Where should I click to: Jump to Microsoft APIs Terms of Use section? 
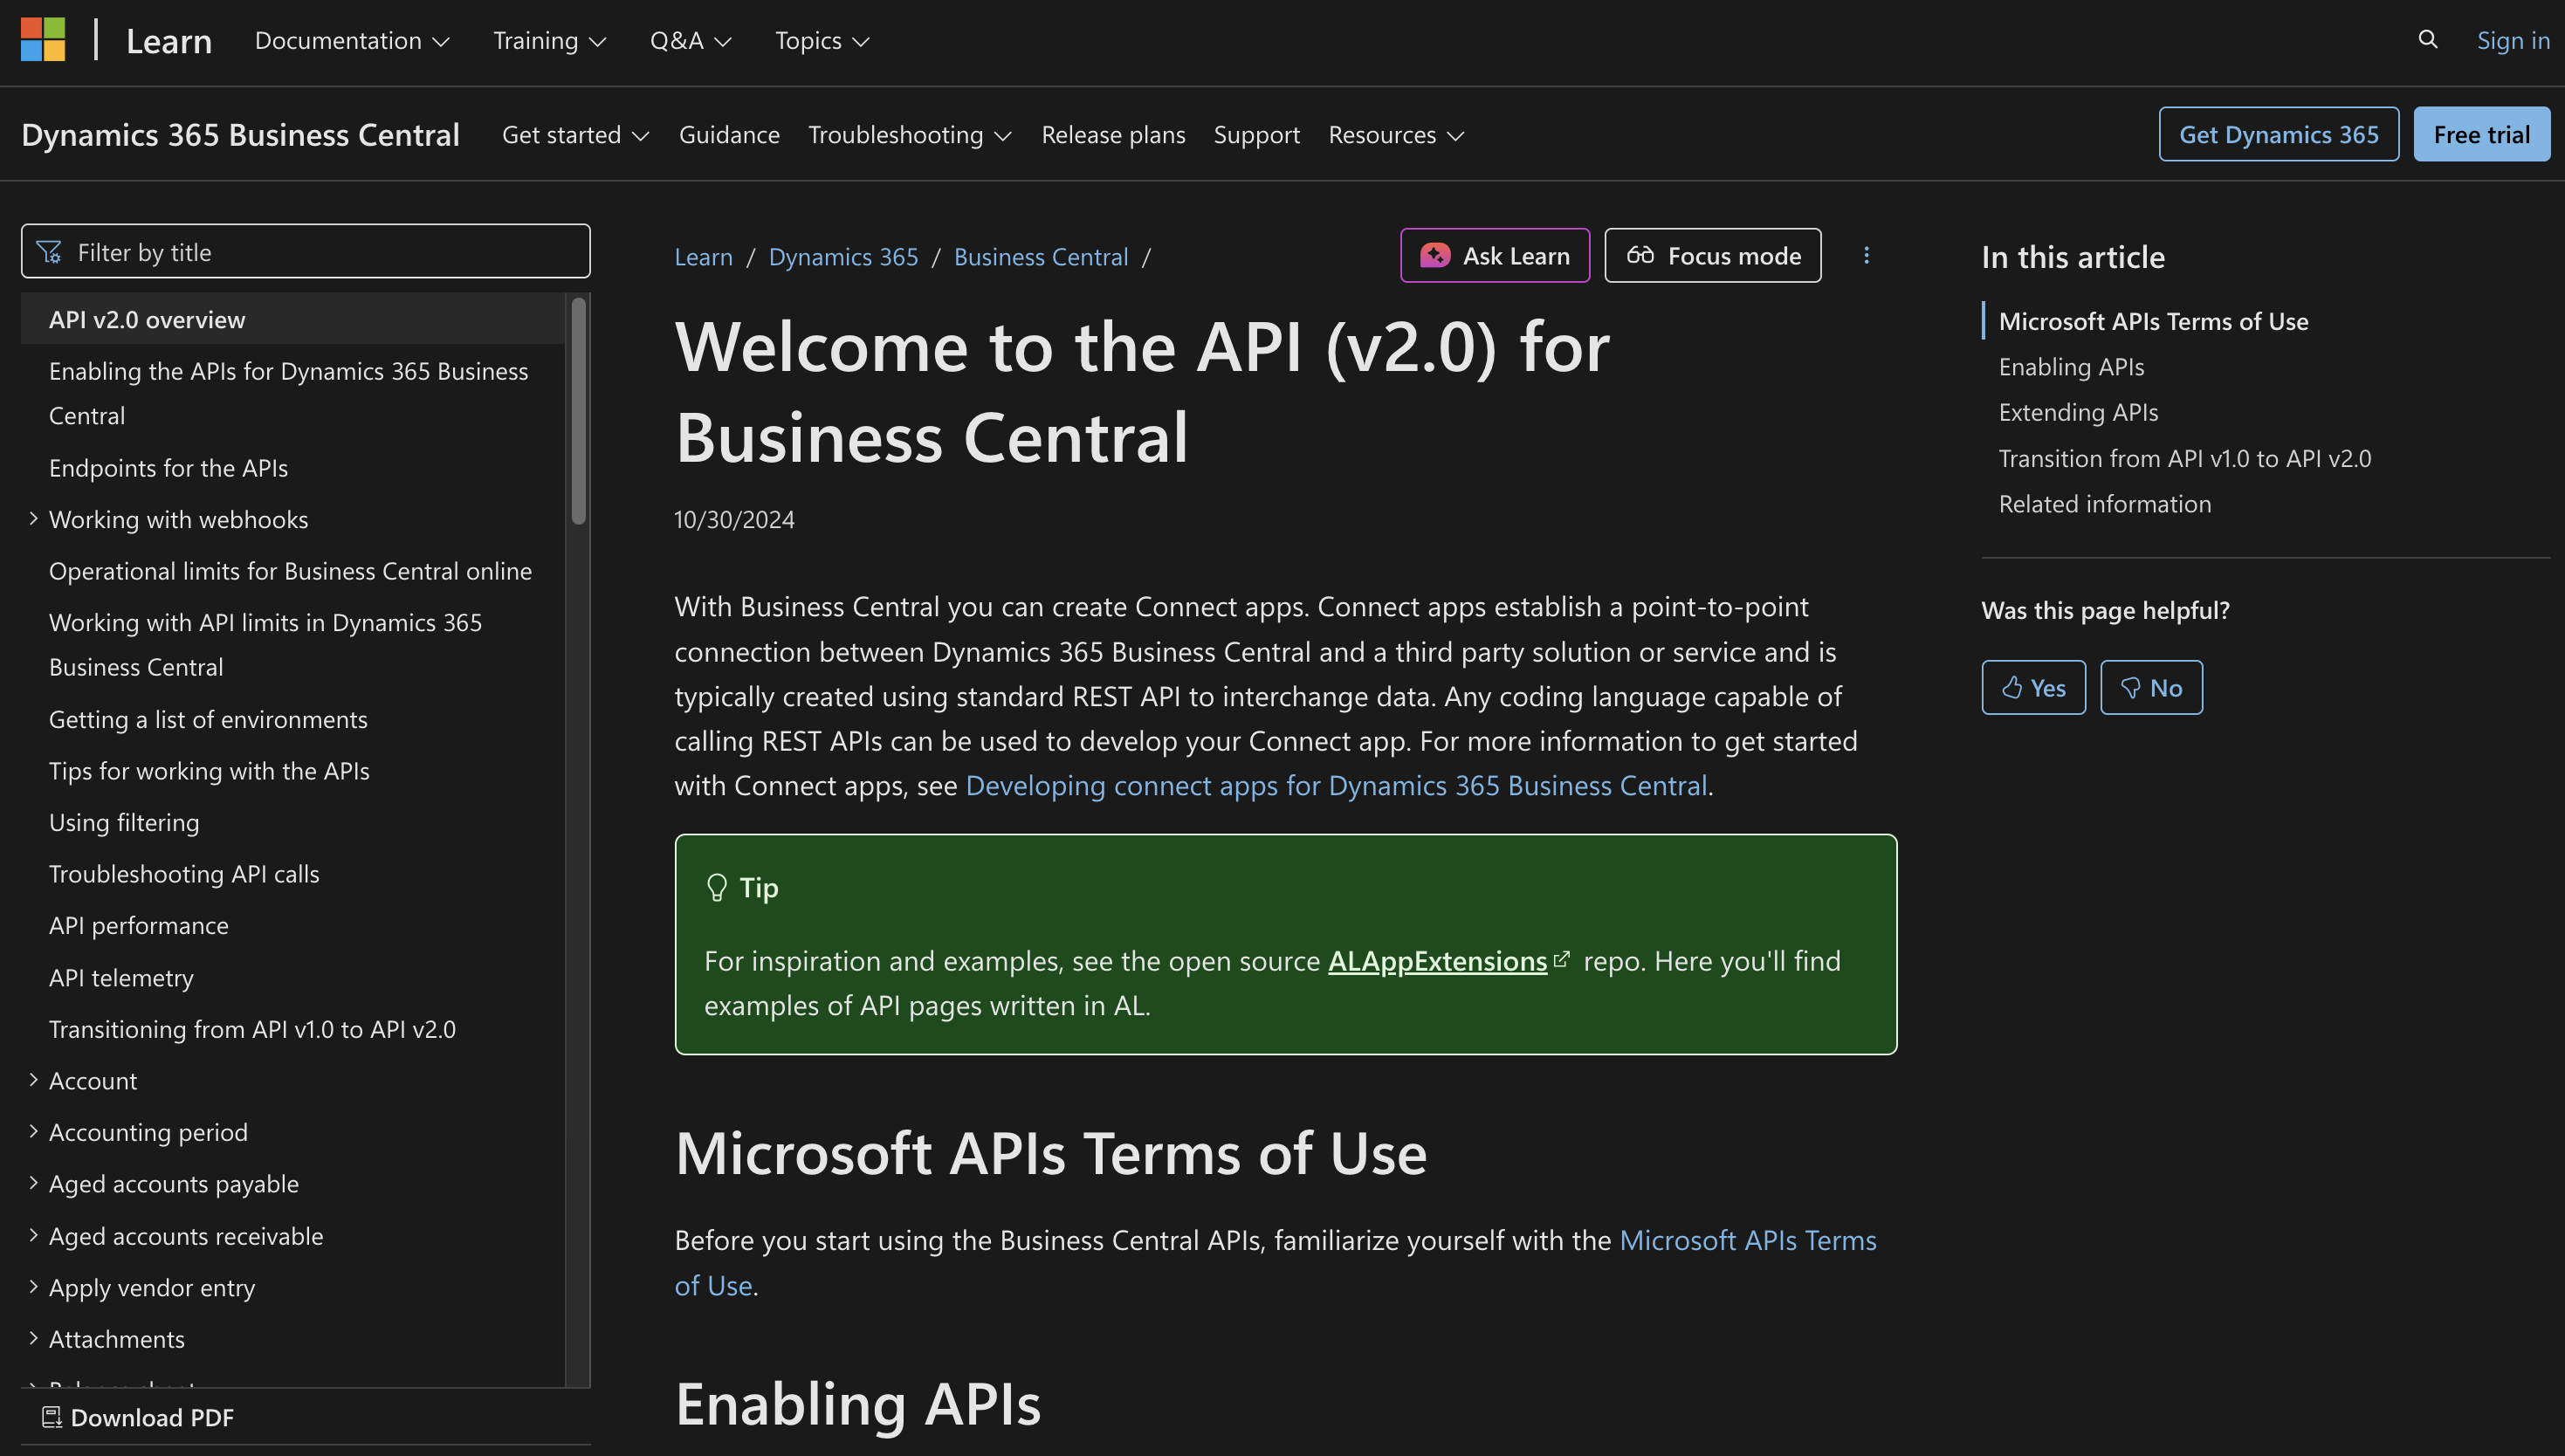(x=2153, y=321)
